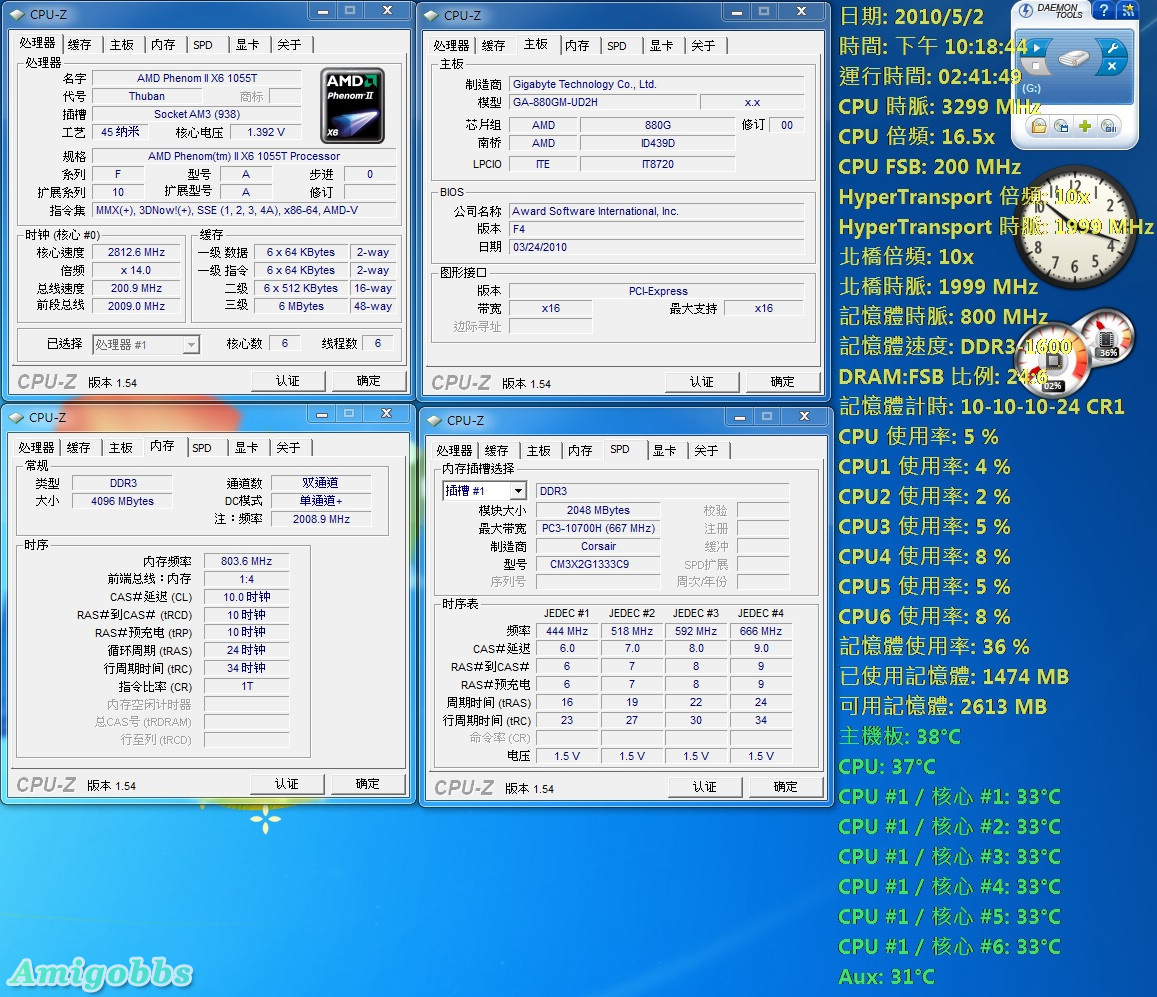Click 认证 button in the processor CPU-Z window
Viewport: 1157px width, 997px height.
[288, 381]
